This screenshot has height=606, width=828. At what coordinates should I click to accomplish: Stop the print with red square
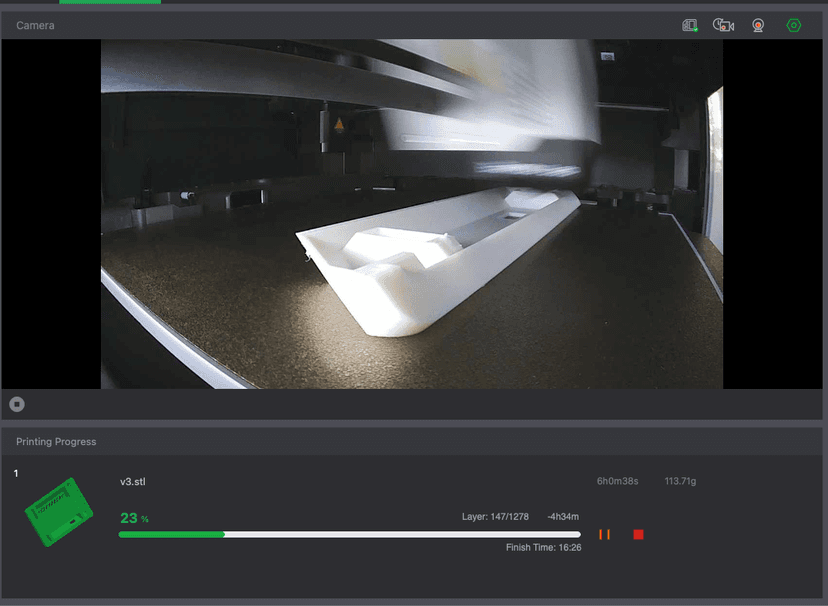pos(638,535)
